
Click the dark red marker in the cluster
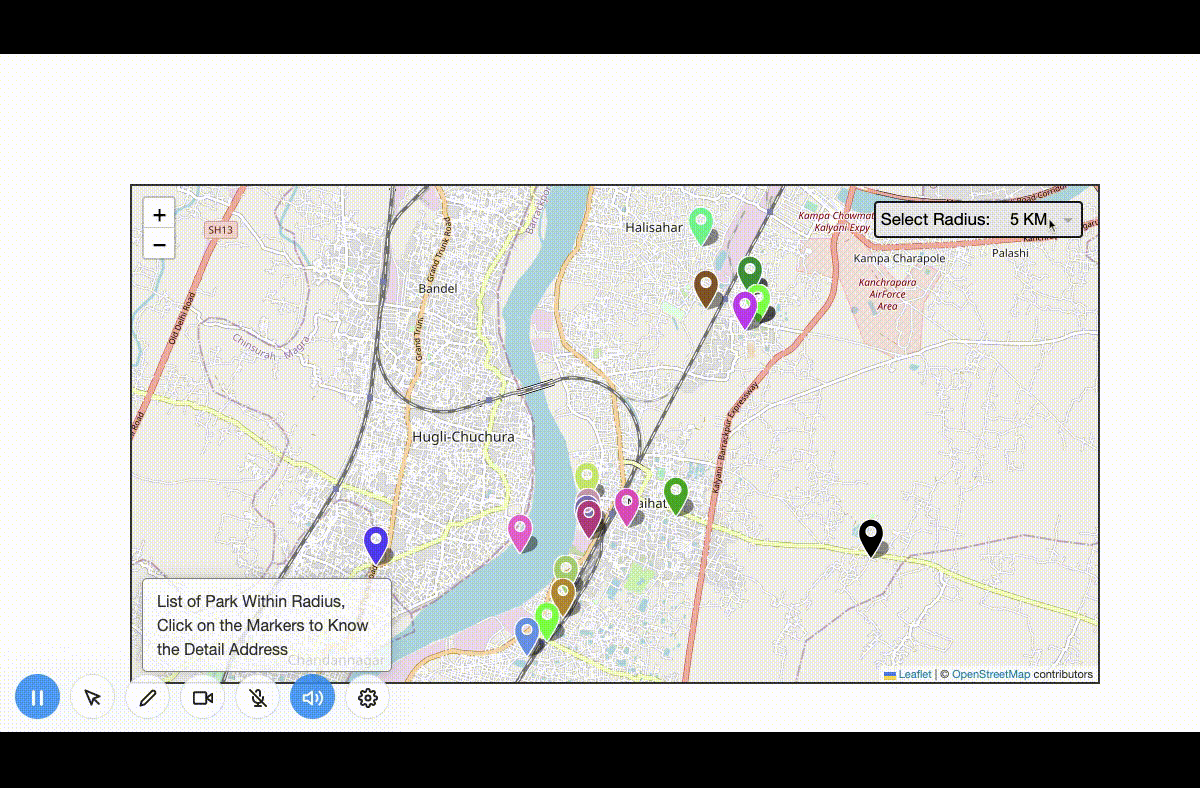coord(589,519)
